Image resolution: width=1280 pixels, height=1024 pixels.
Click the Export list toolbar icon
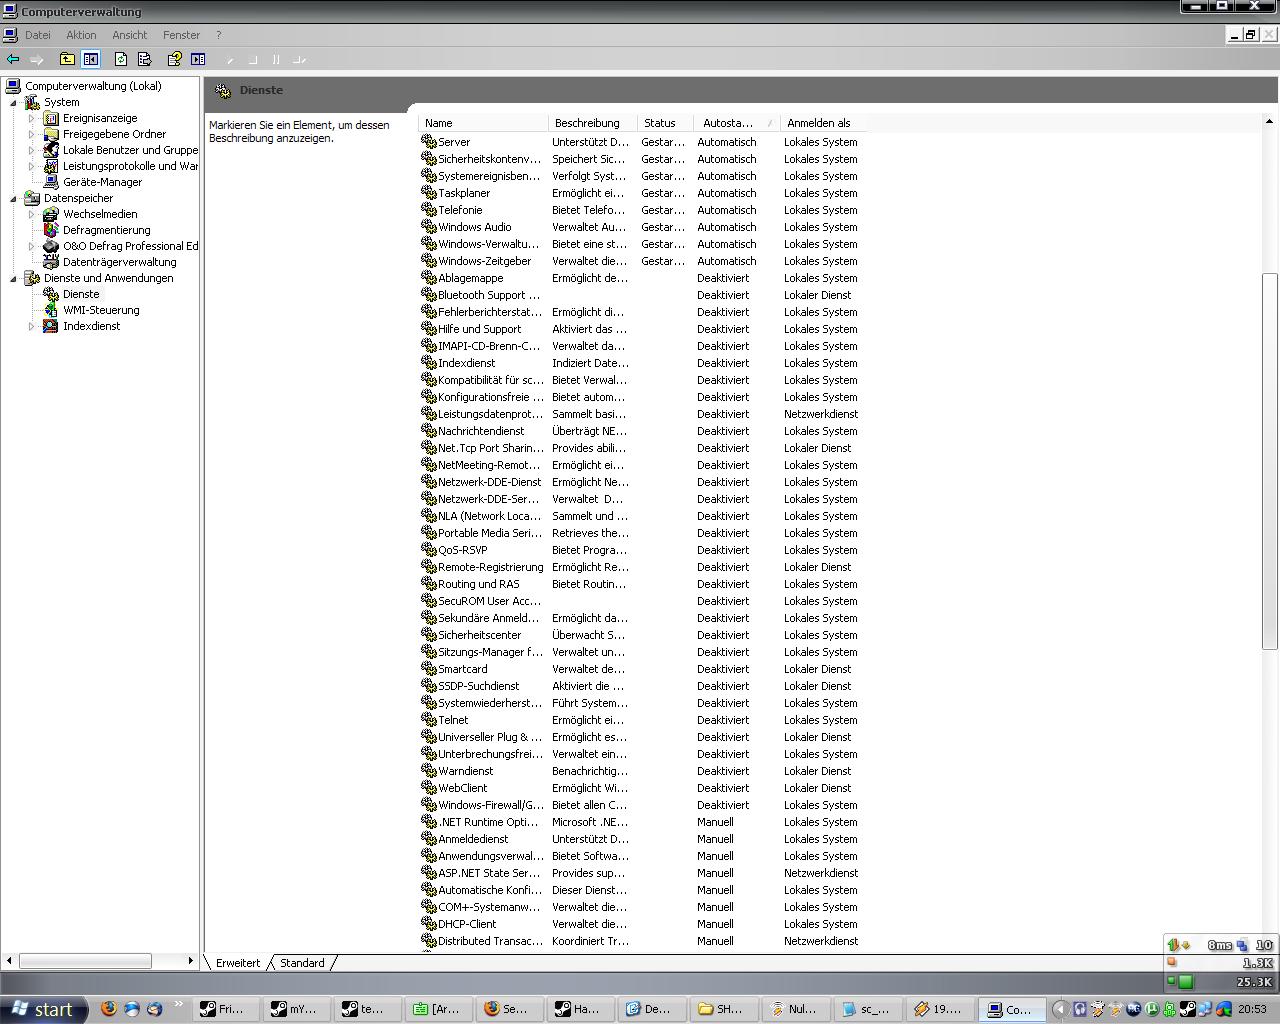pyautogui.click(x=145, y=59)
